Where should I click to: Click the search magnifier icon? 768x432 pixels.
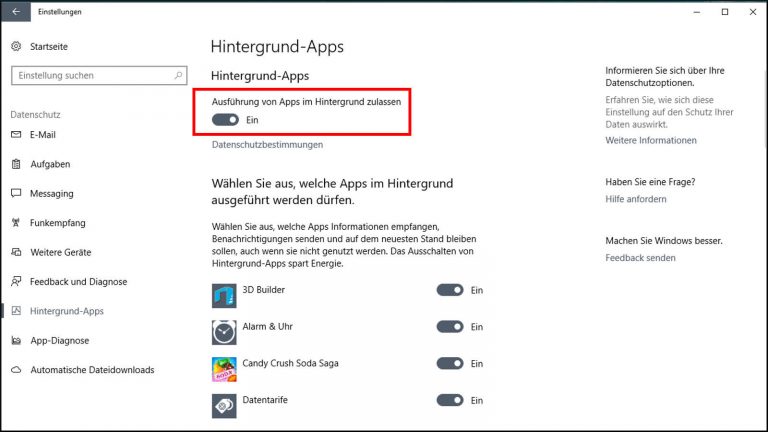click(178, 75)
